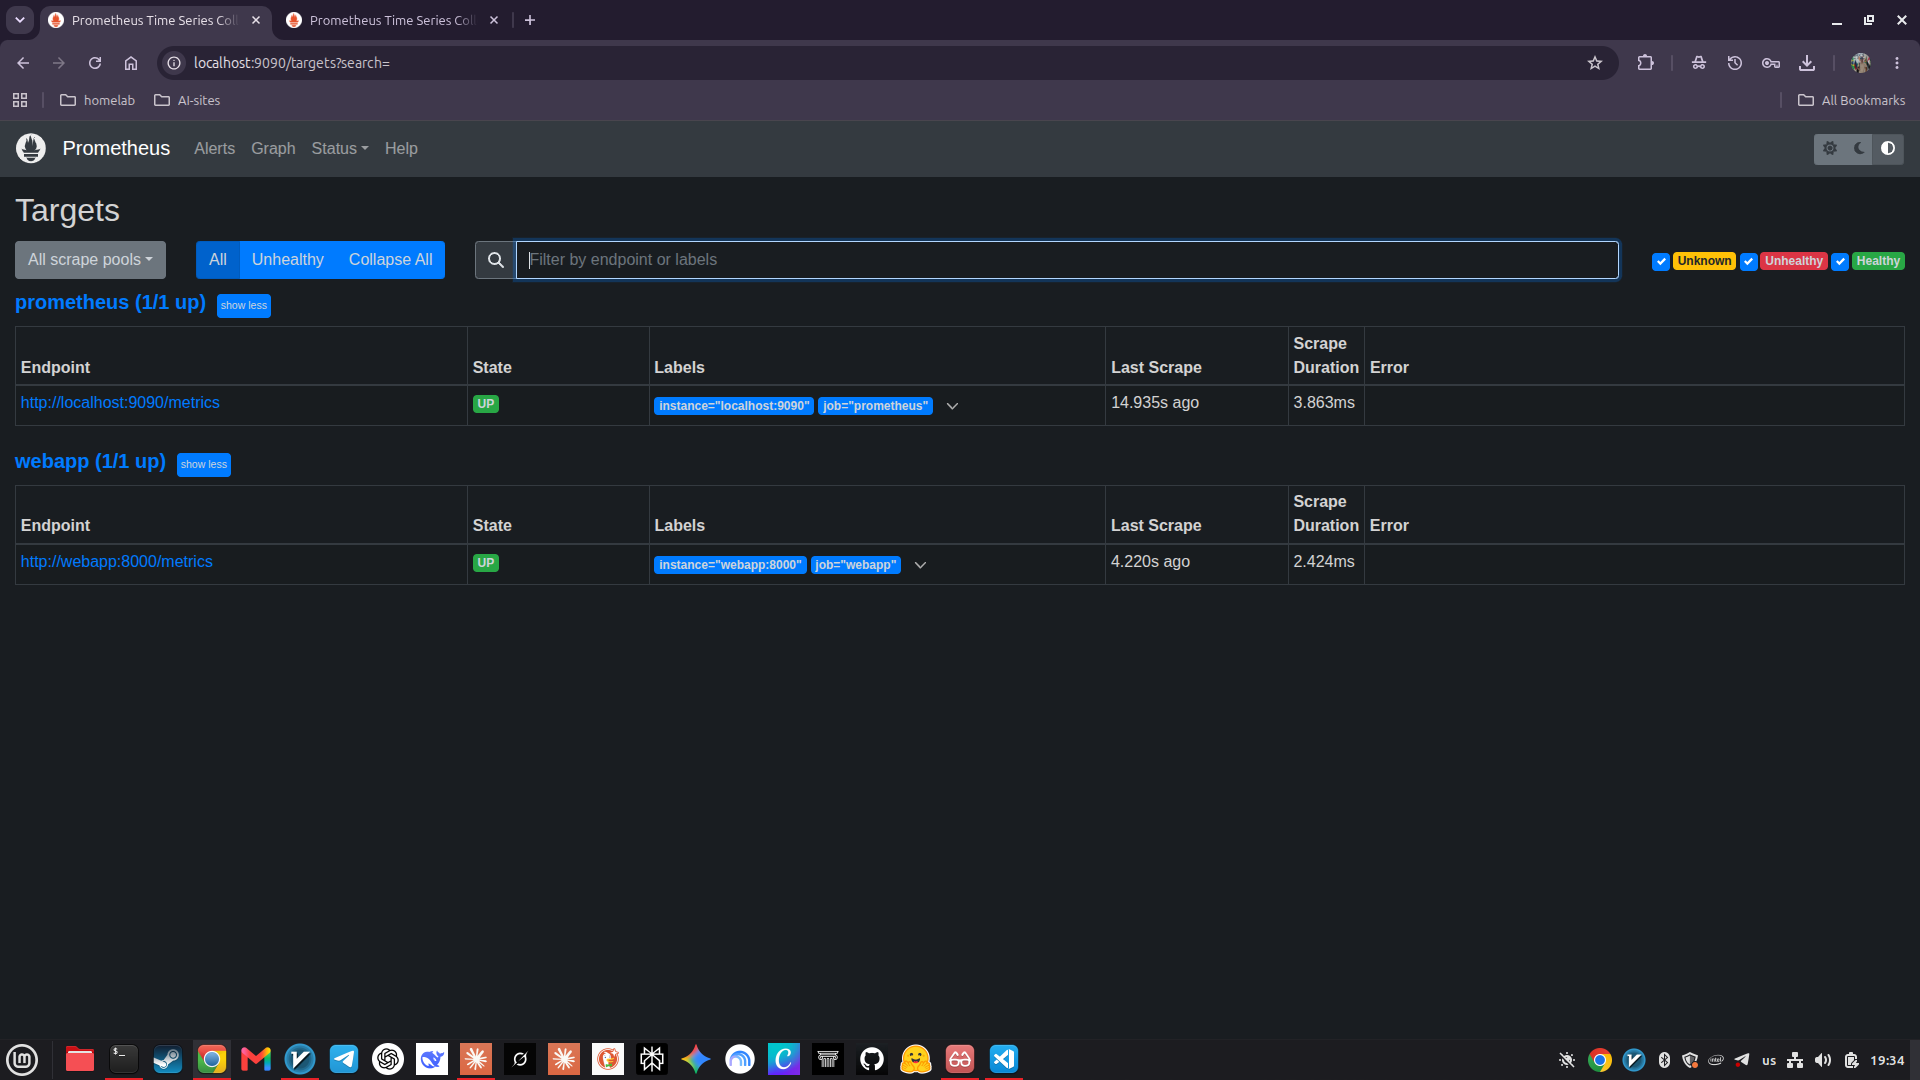Select the light theme gear icon

click(x=1830, y=148)
